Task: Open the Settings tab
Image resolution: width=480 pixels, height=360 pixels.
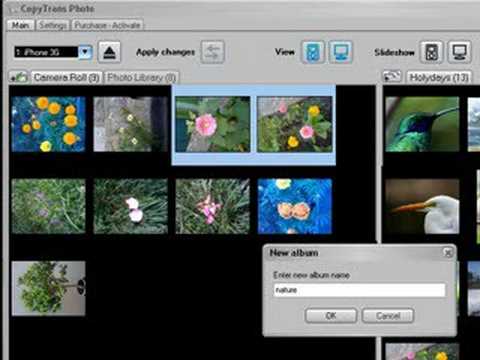Action: pos(53,25)
